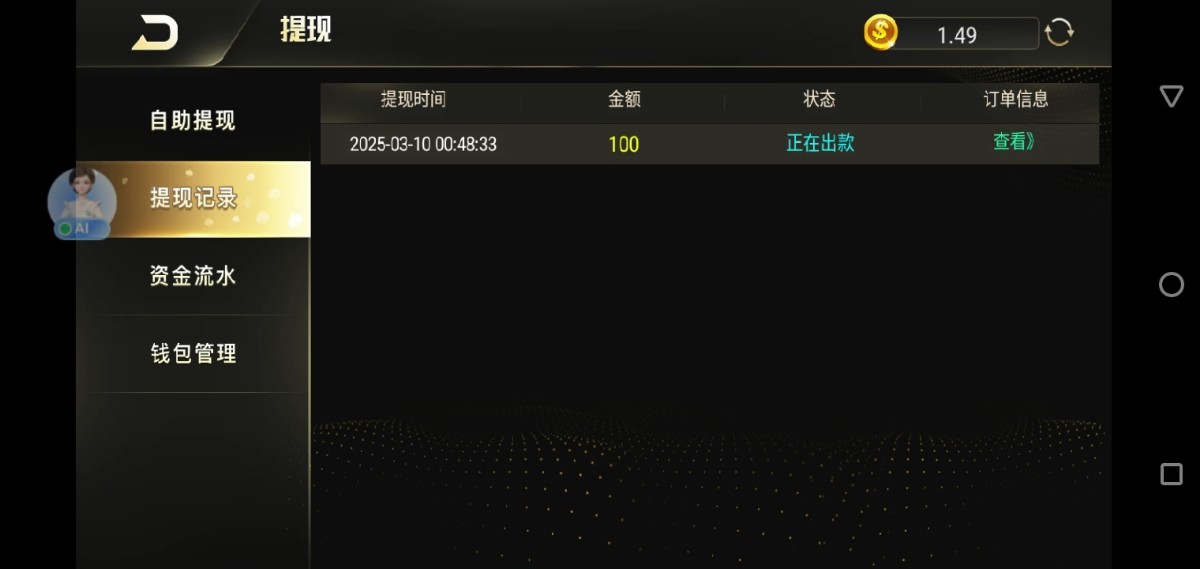Click the 状态 column header
Viewport: 1200px width, 569px height.
[x=819, y=99]
